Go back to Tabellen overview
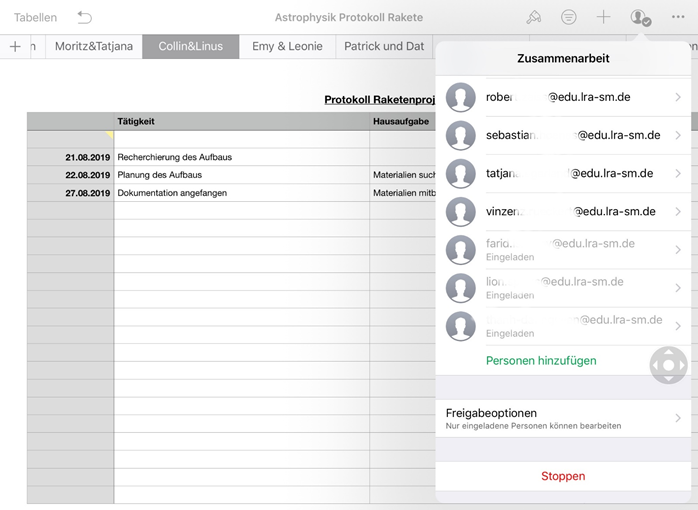Image resolution: width=698 pixels, height=510 pixels. 35,17
